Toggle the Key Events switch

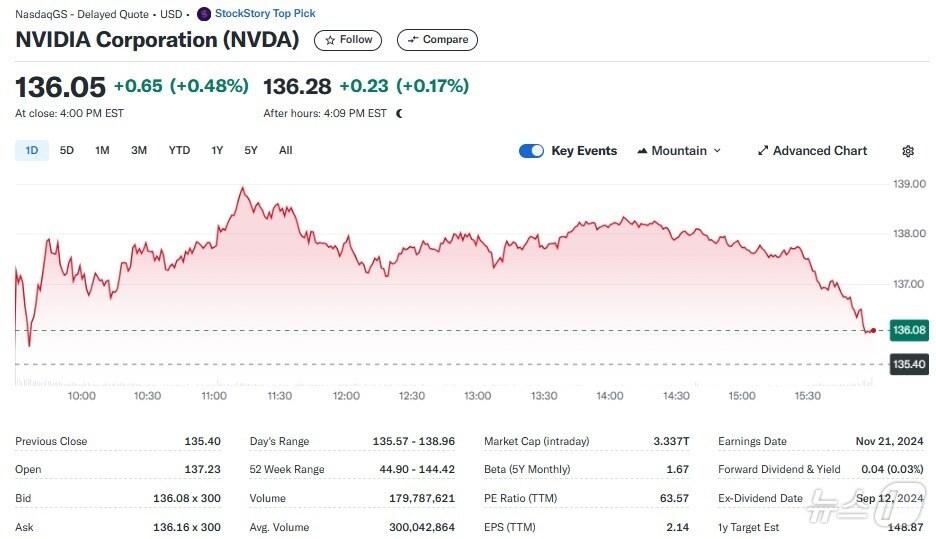(x=531, y=151)
